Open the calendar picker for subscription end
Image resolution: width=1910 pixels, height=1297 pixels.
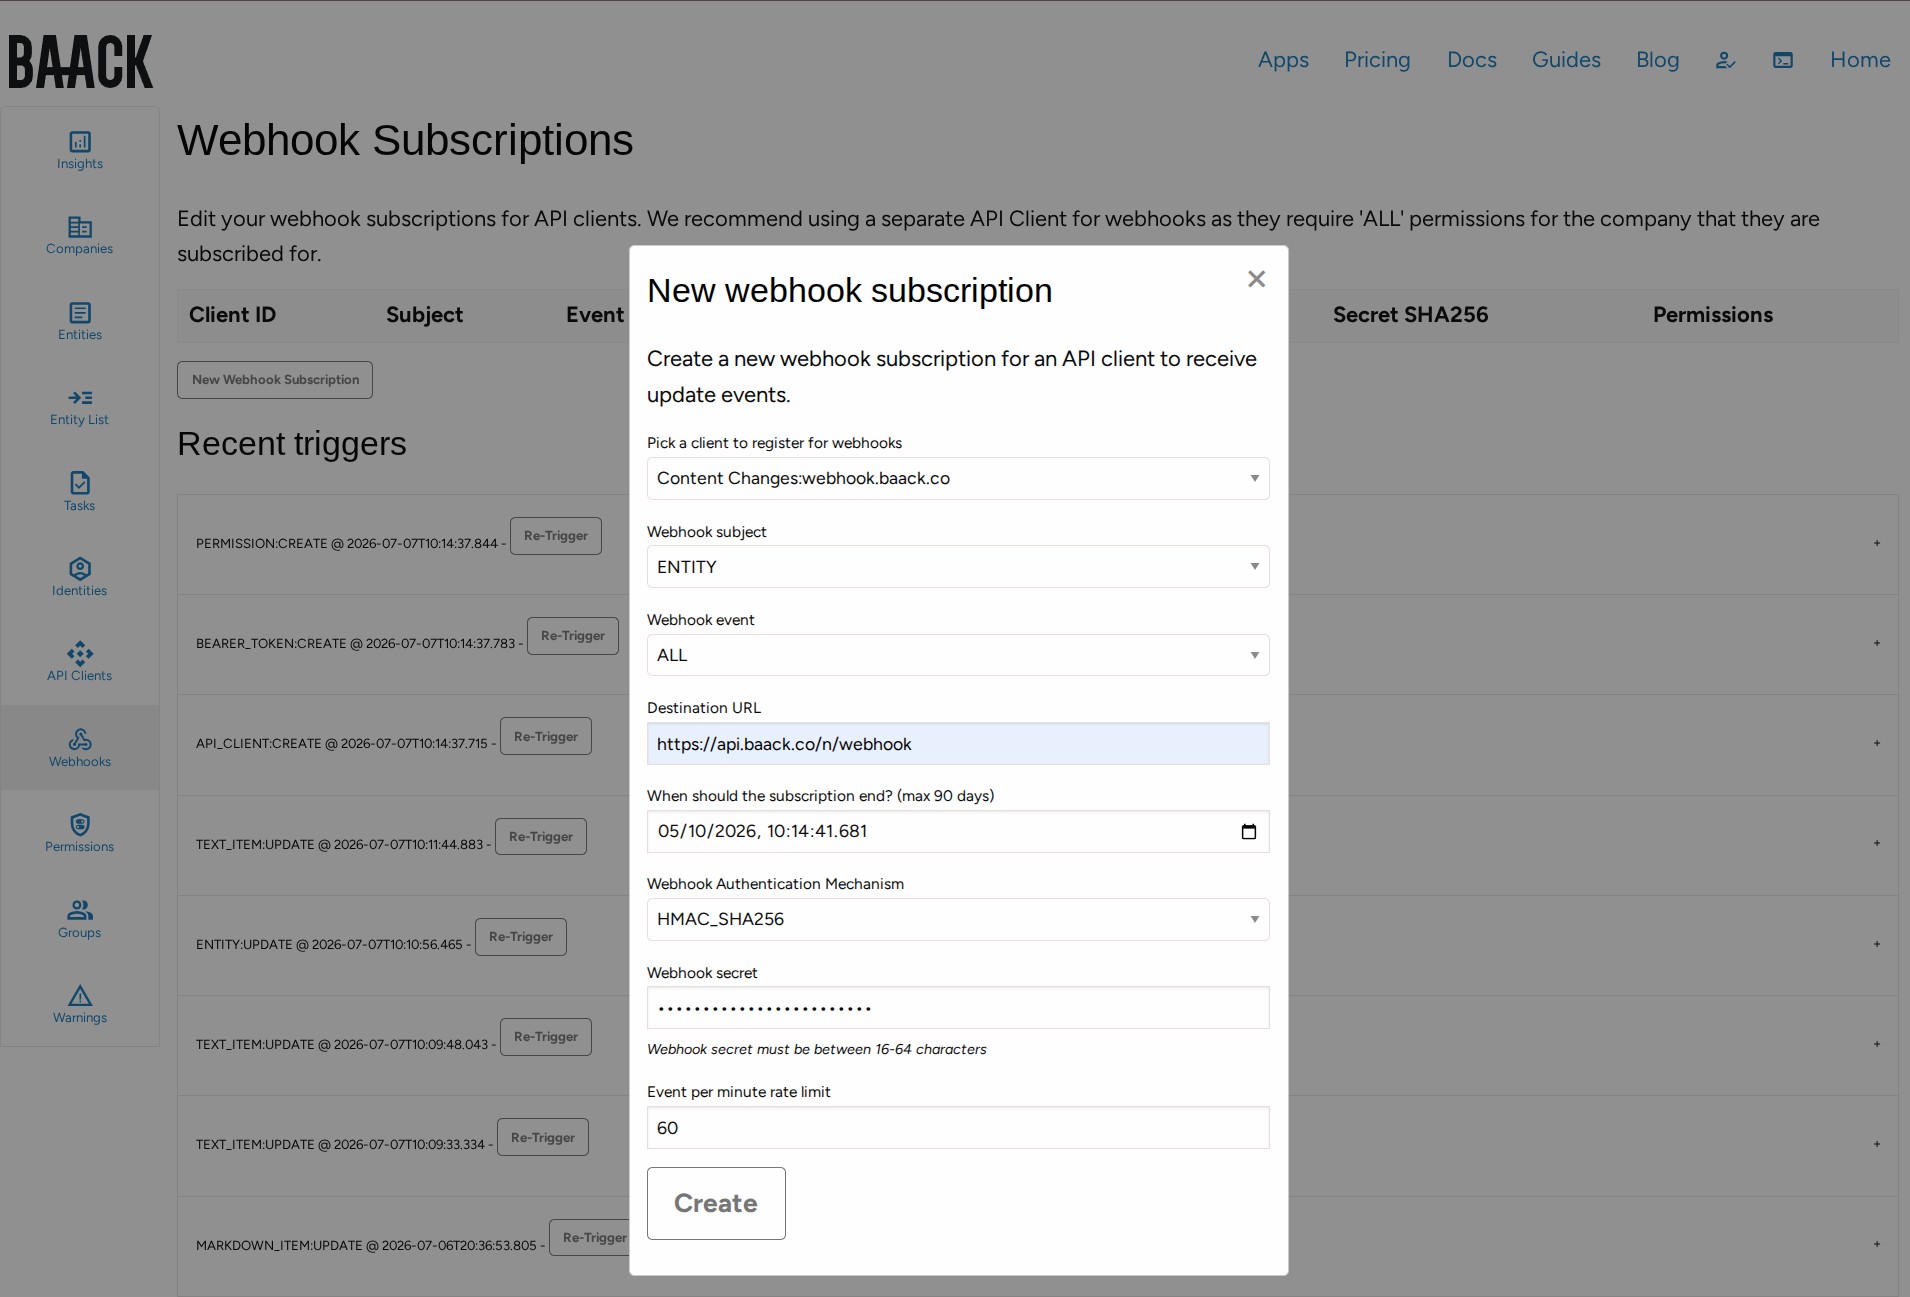pyautogui.click(x=1249, y=832)
